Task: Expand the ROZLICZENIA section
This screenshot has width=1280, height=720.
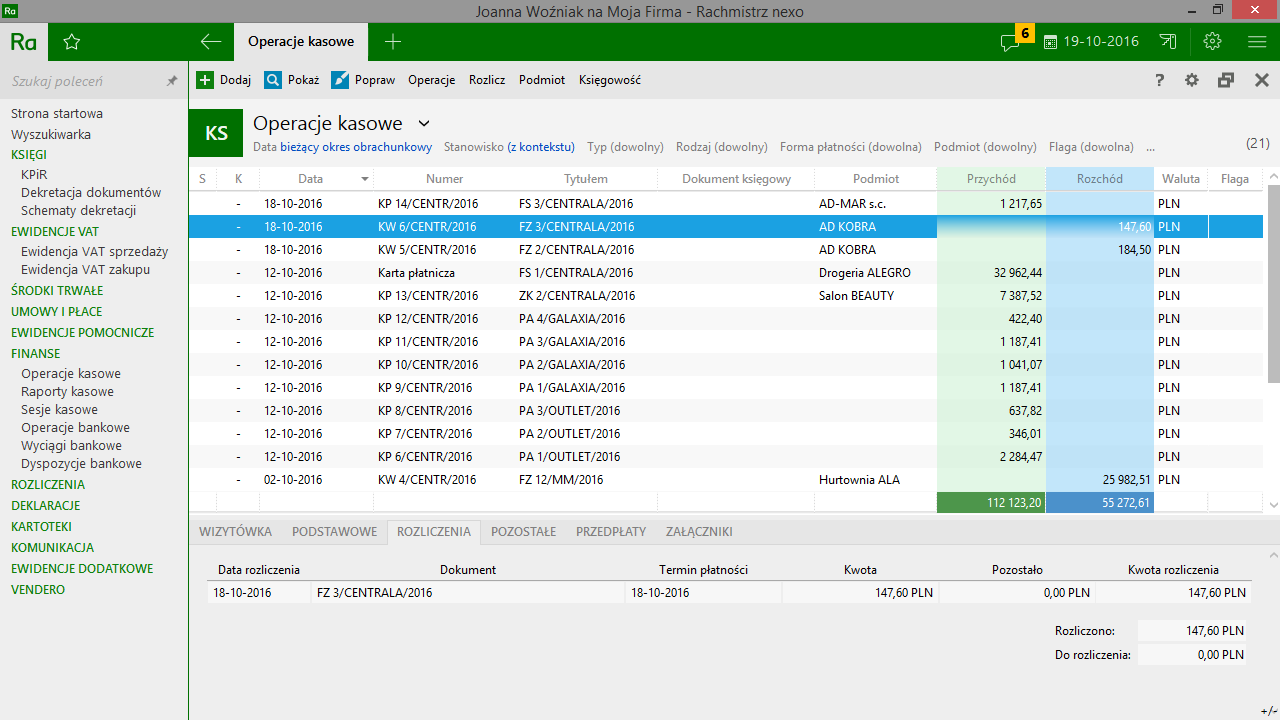Action: click(x=48, y=484)
